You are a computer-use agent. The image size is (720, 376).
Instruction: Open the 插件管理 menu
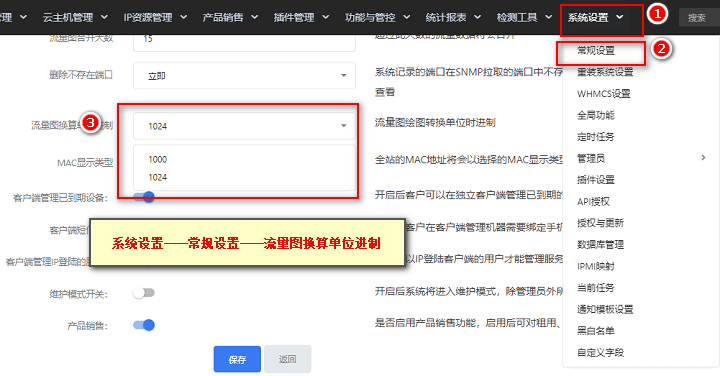click(x=301, y=17)
